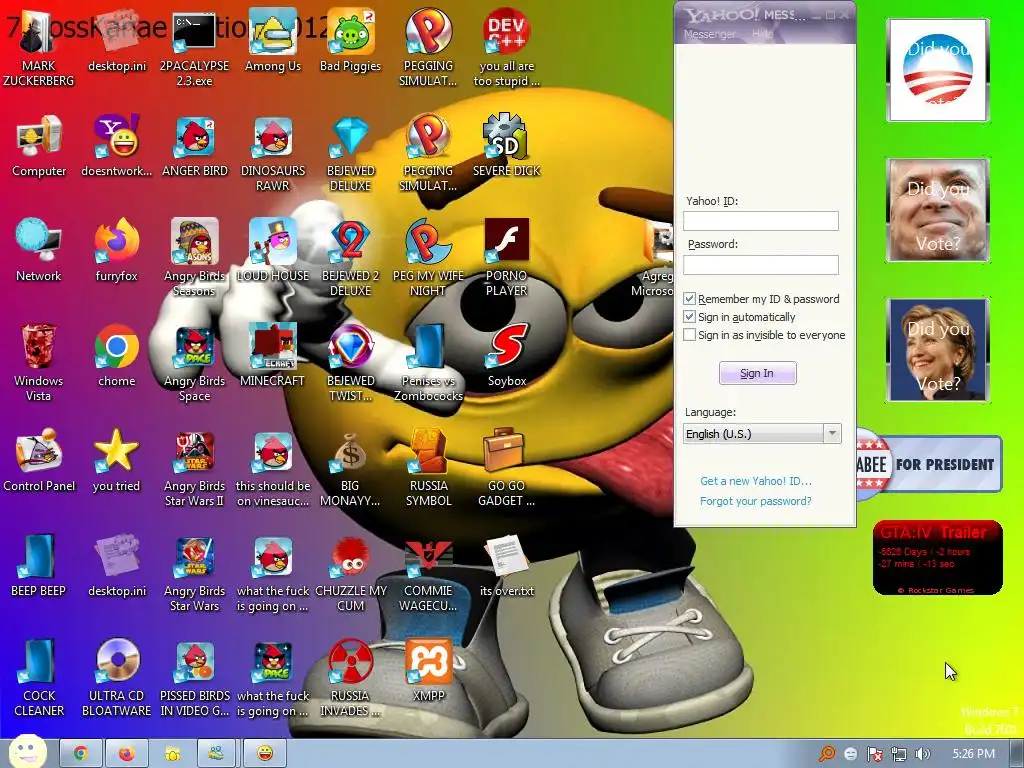The width and height of the screenshot is (1024, 768).
Task: Select the LOUD HOUSE icon
Action: [272, 251]
